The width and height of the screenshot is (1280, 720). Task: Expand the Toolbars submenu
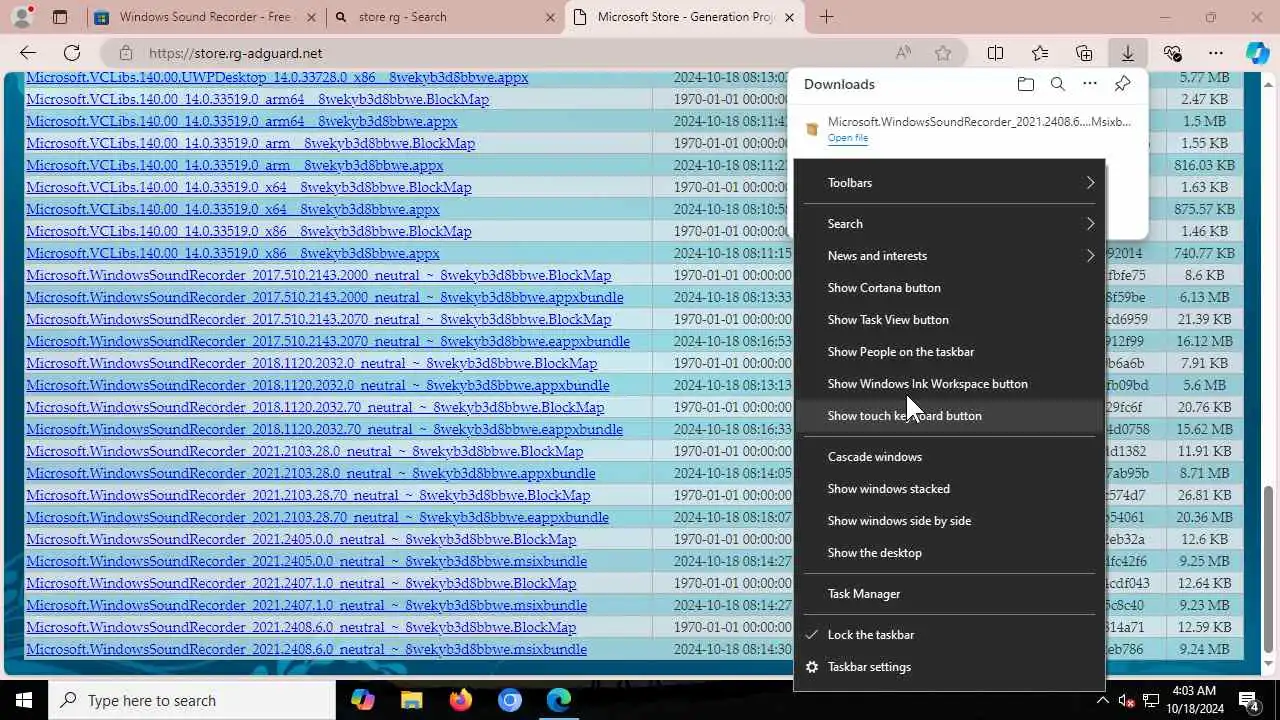click(949, 183)
